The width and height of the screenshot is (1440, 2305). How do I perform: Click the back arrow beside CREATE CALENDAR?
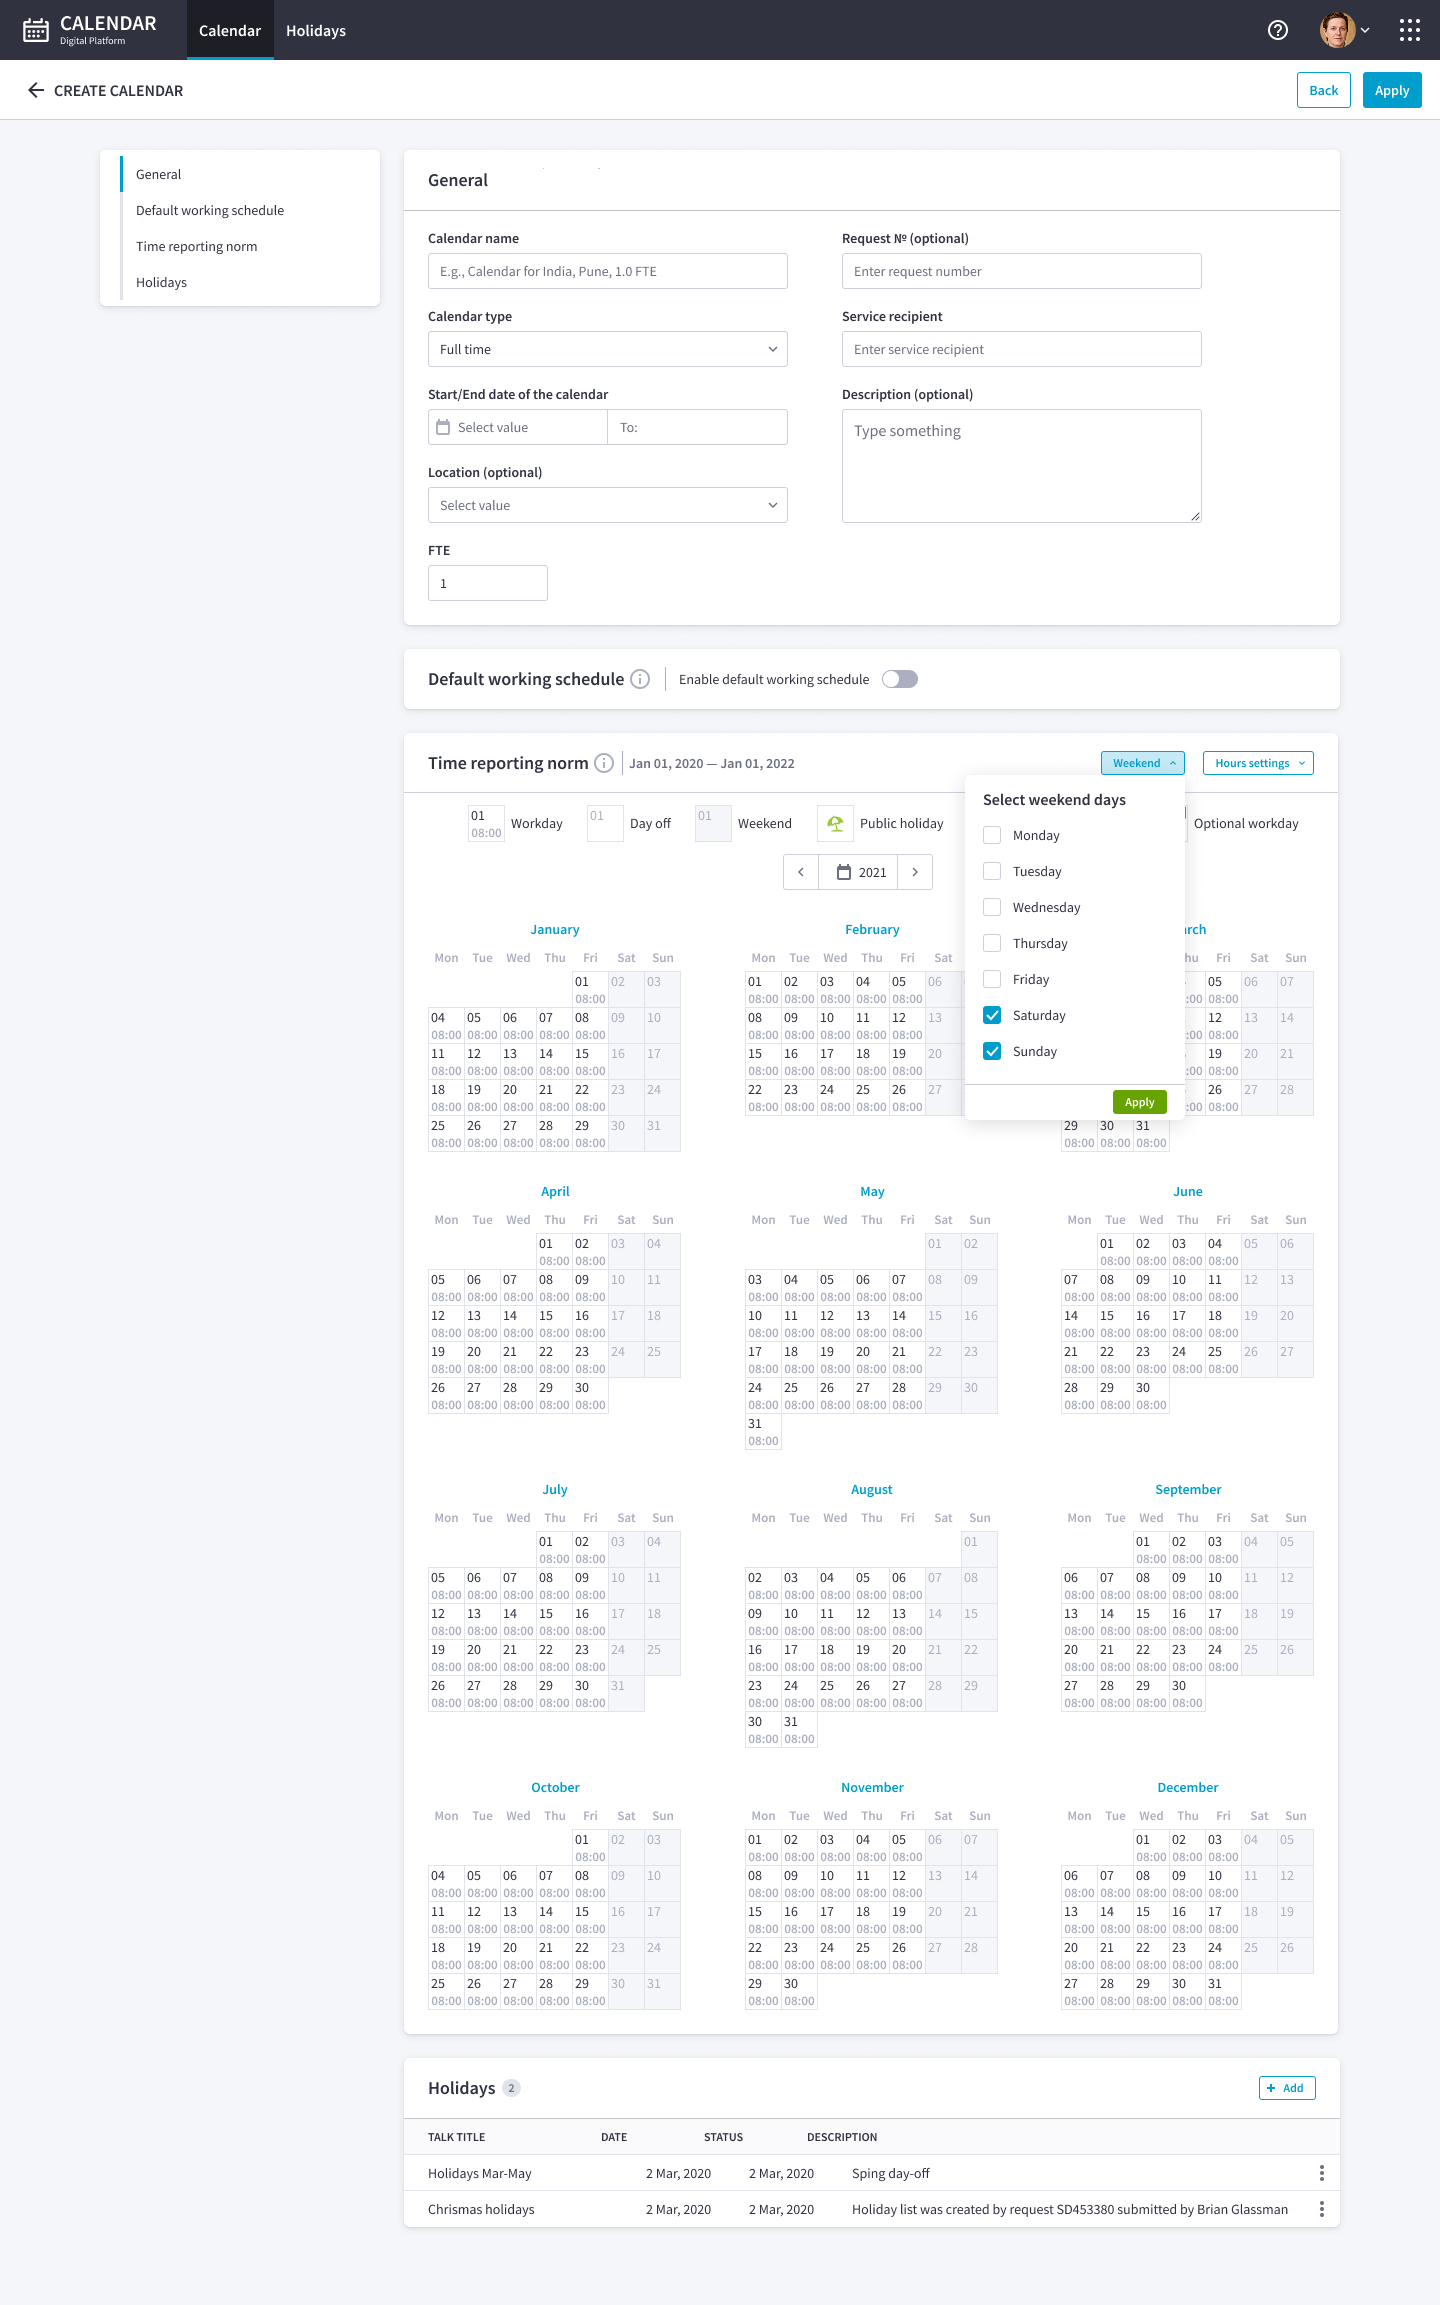point(36,90)
